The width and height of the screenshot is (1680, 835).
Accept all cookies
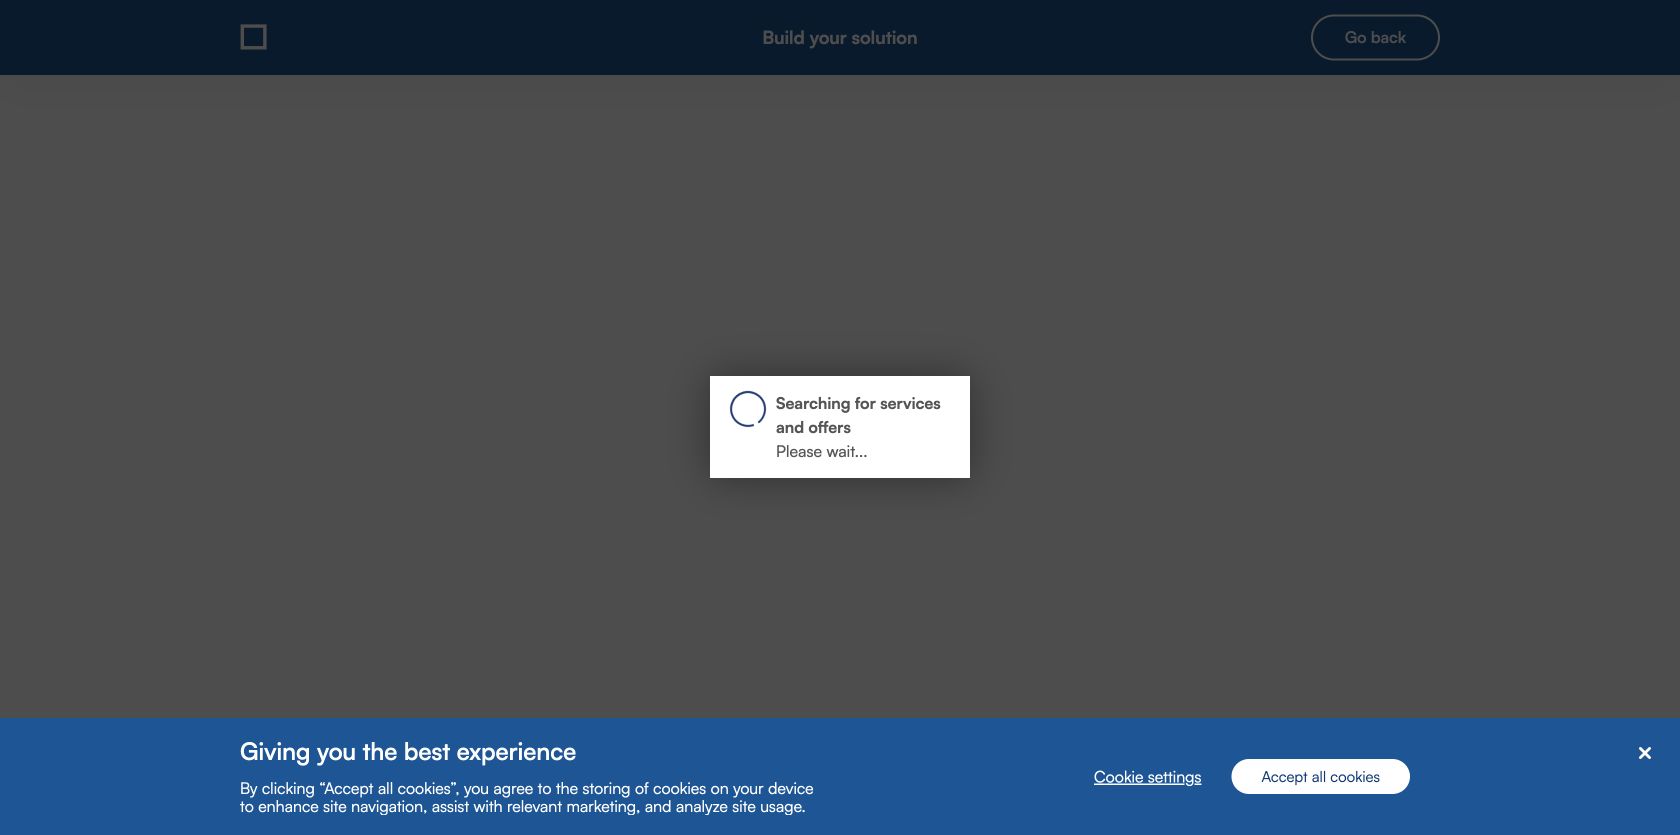1320,777
